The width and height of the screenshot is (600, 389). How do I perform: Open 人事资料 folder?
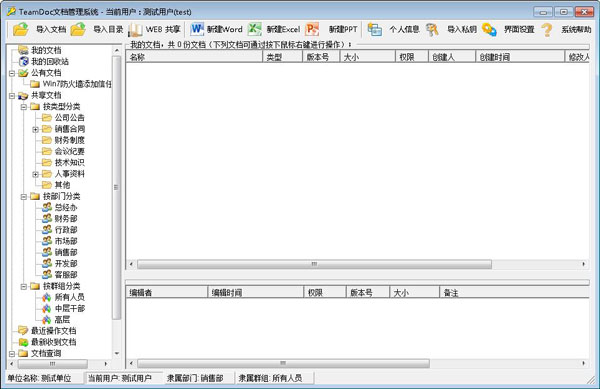(69, 174)
